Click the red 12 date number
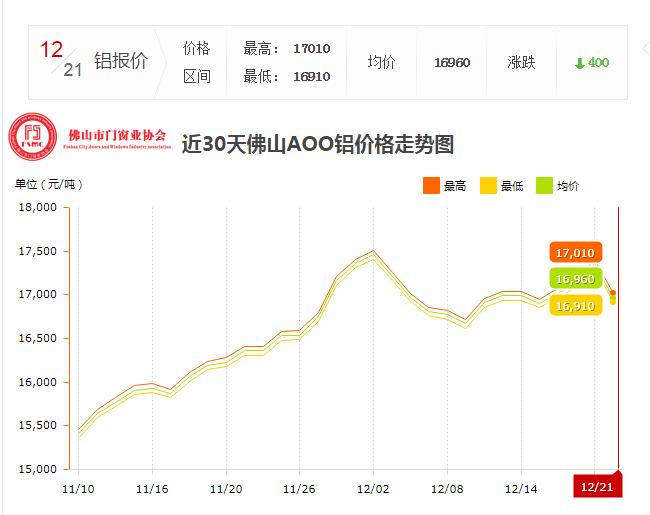 pos(51,49)
